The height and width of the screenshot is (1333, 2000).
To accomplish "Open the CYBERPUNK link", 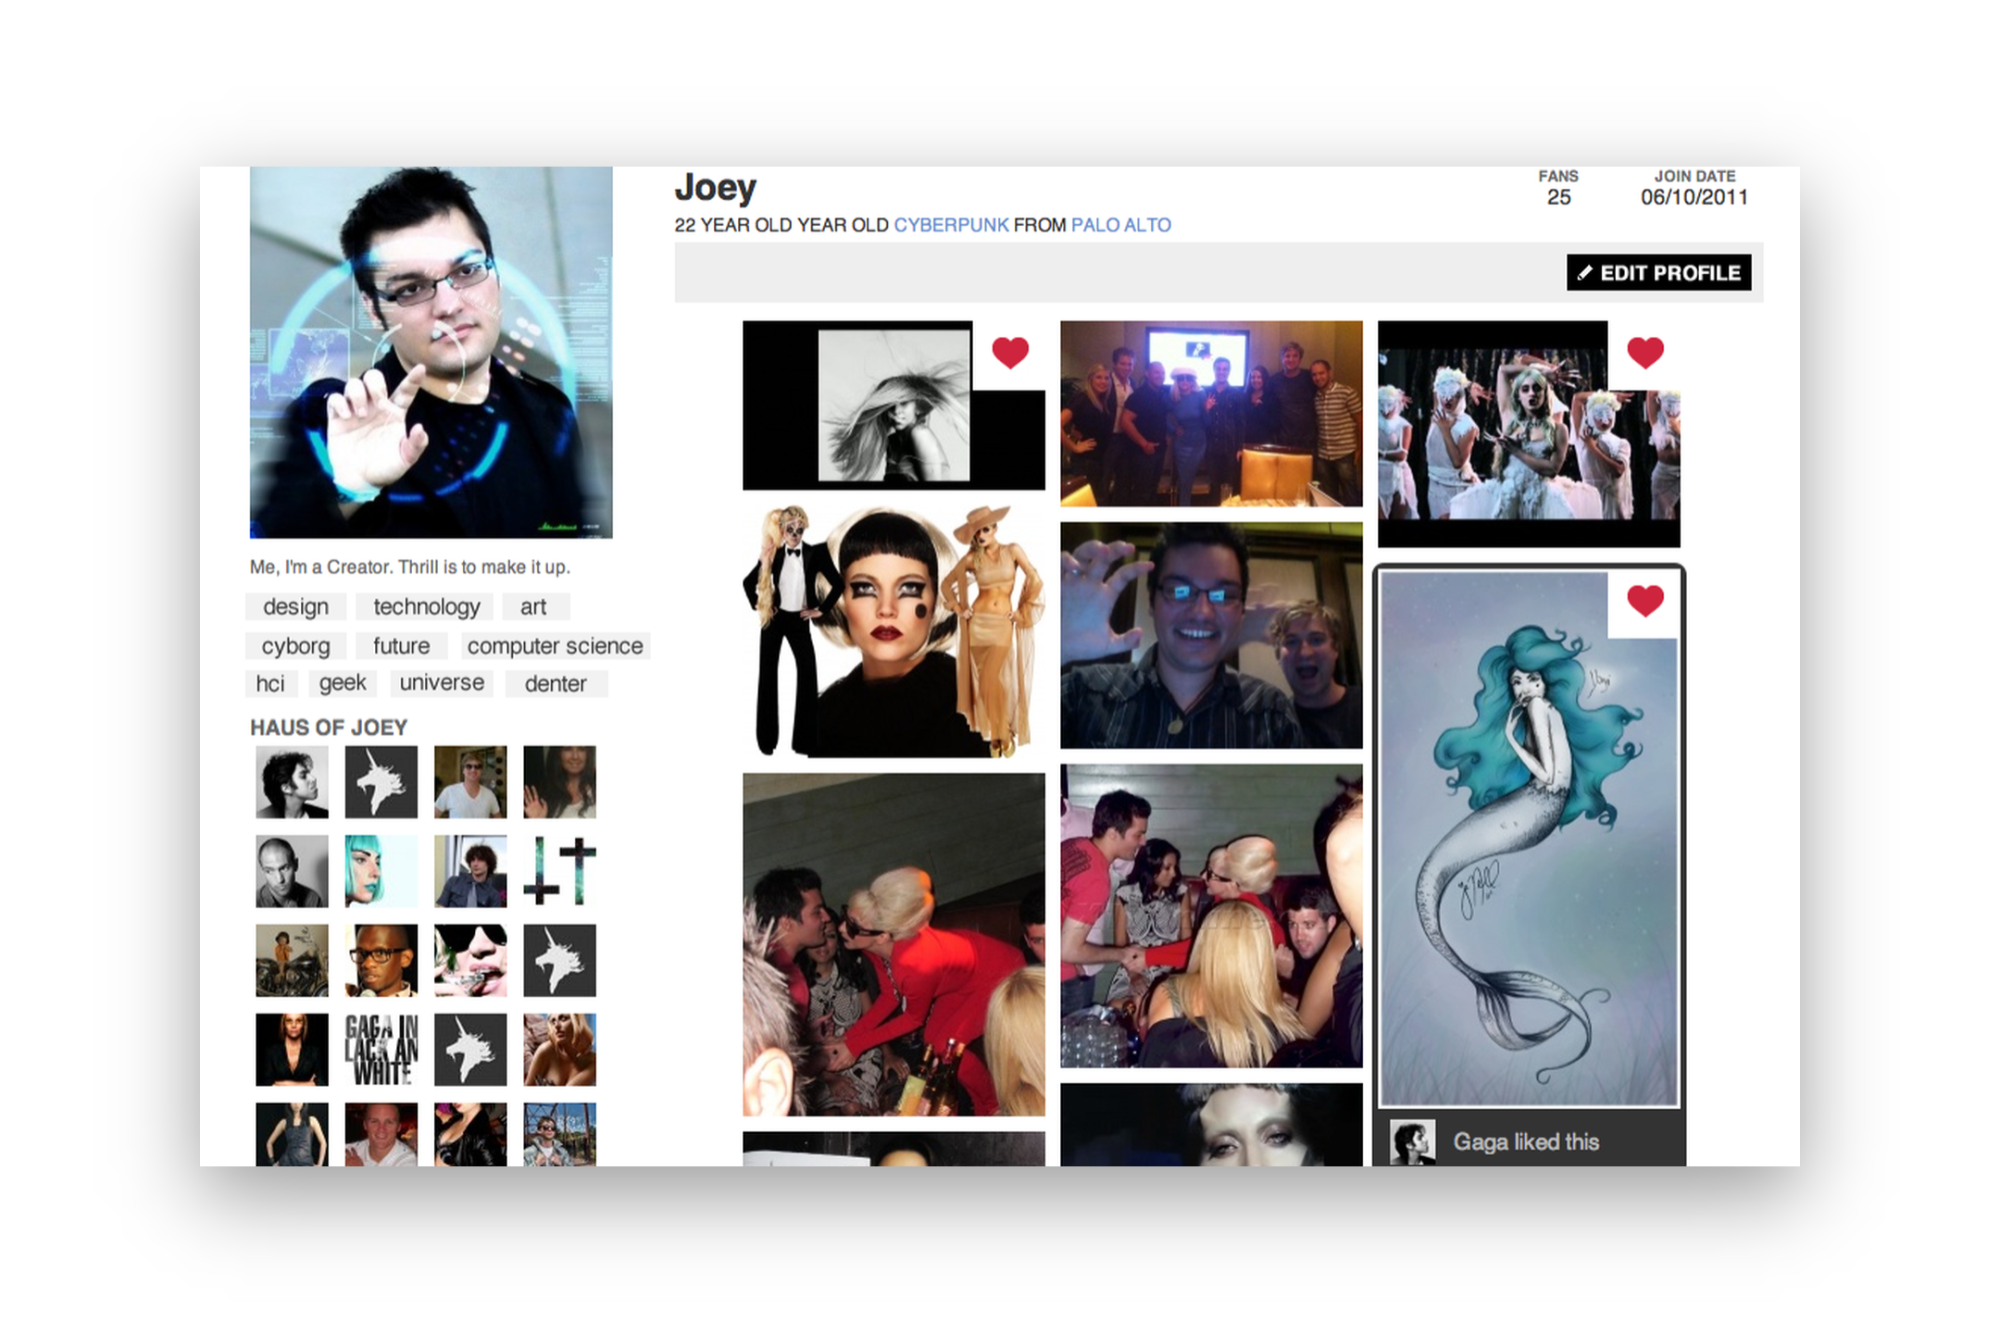I will pyautogui.click(x=950, y=225).
